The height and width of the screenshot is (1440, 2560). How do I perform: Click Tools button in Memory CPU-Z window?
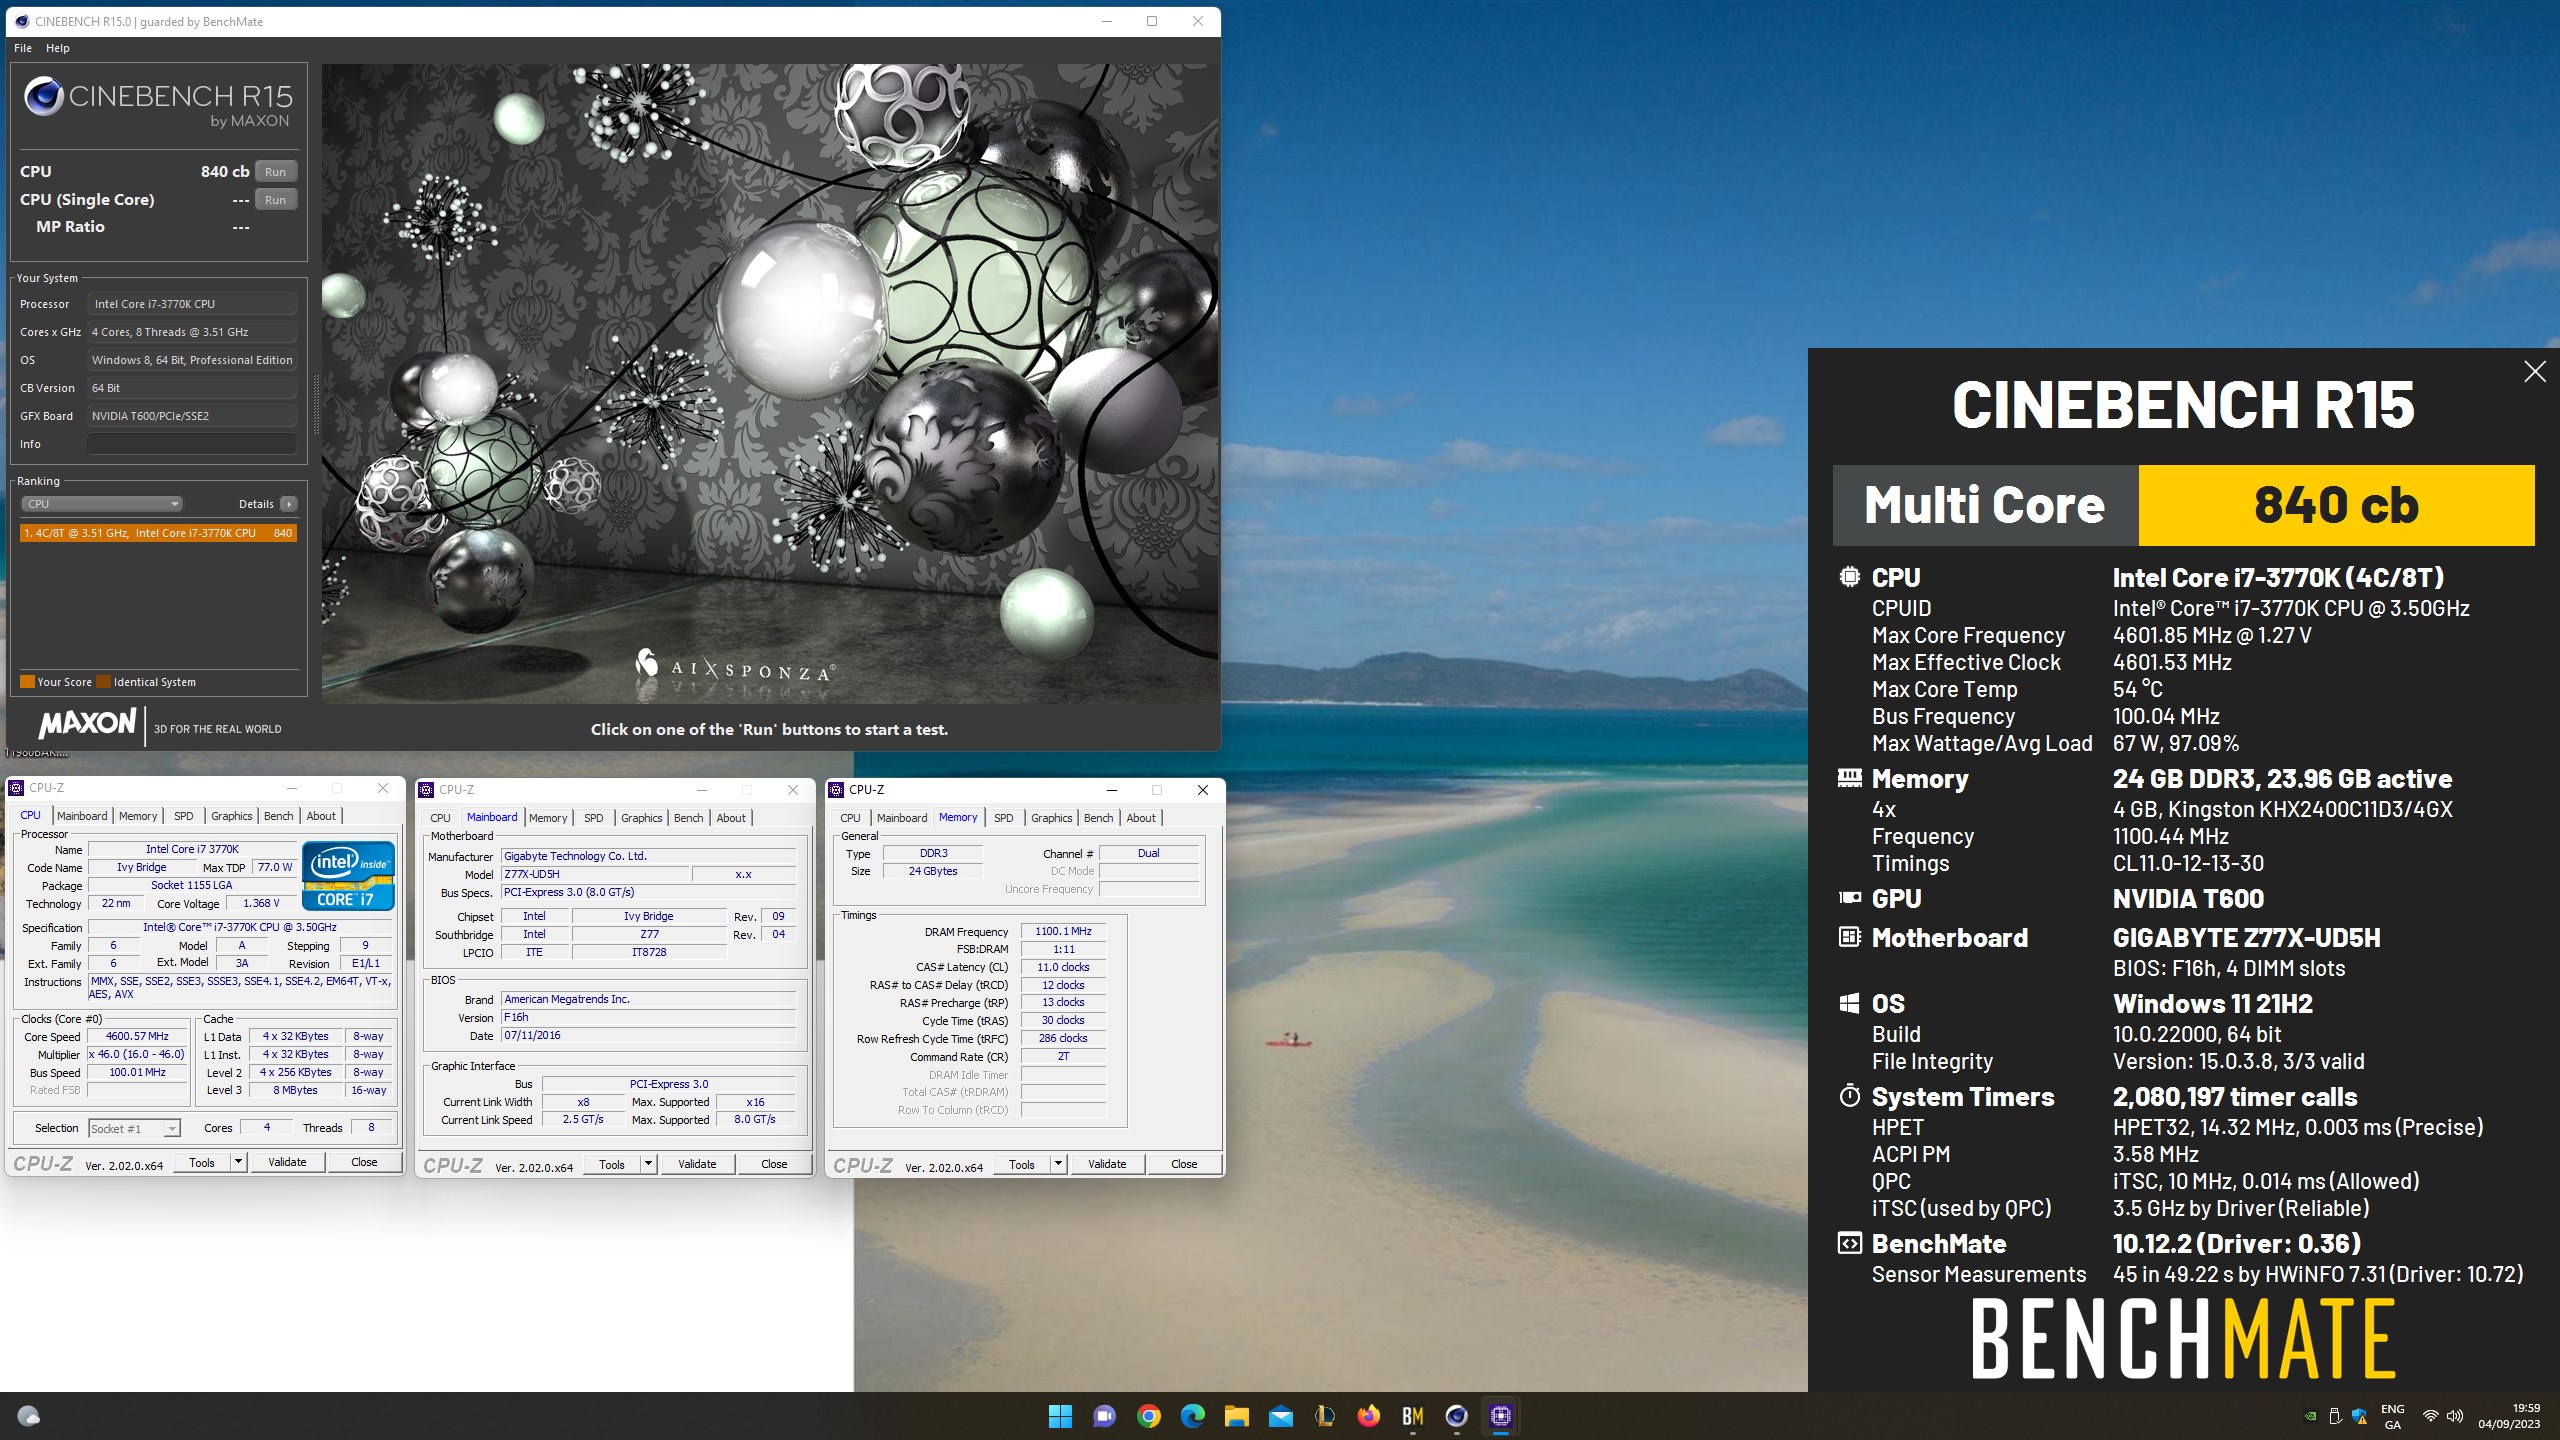(x=1022, y=1164)
